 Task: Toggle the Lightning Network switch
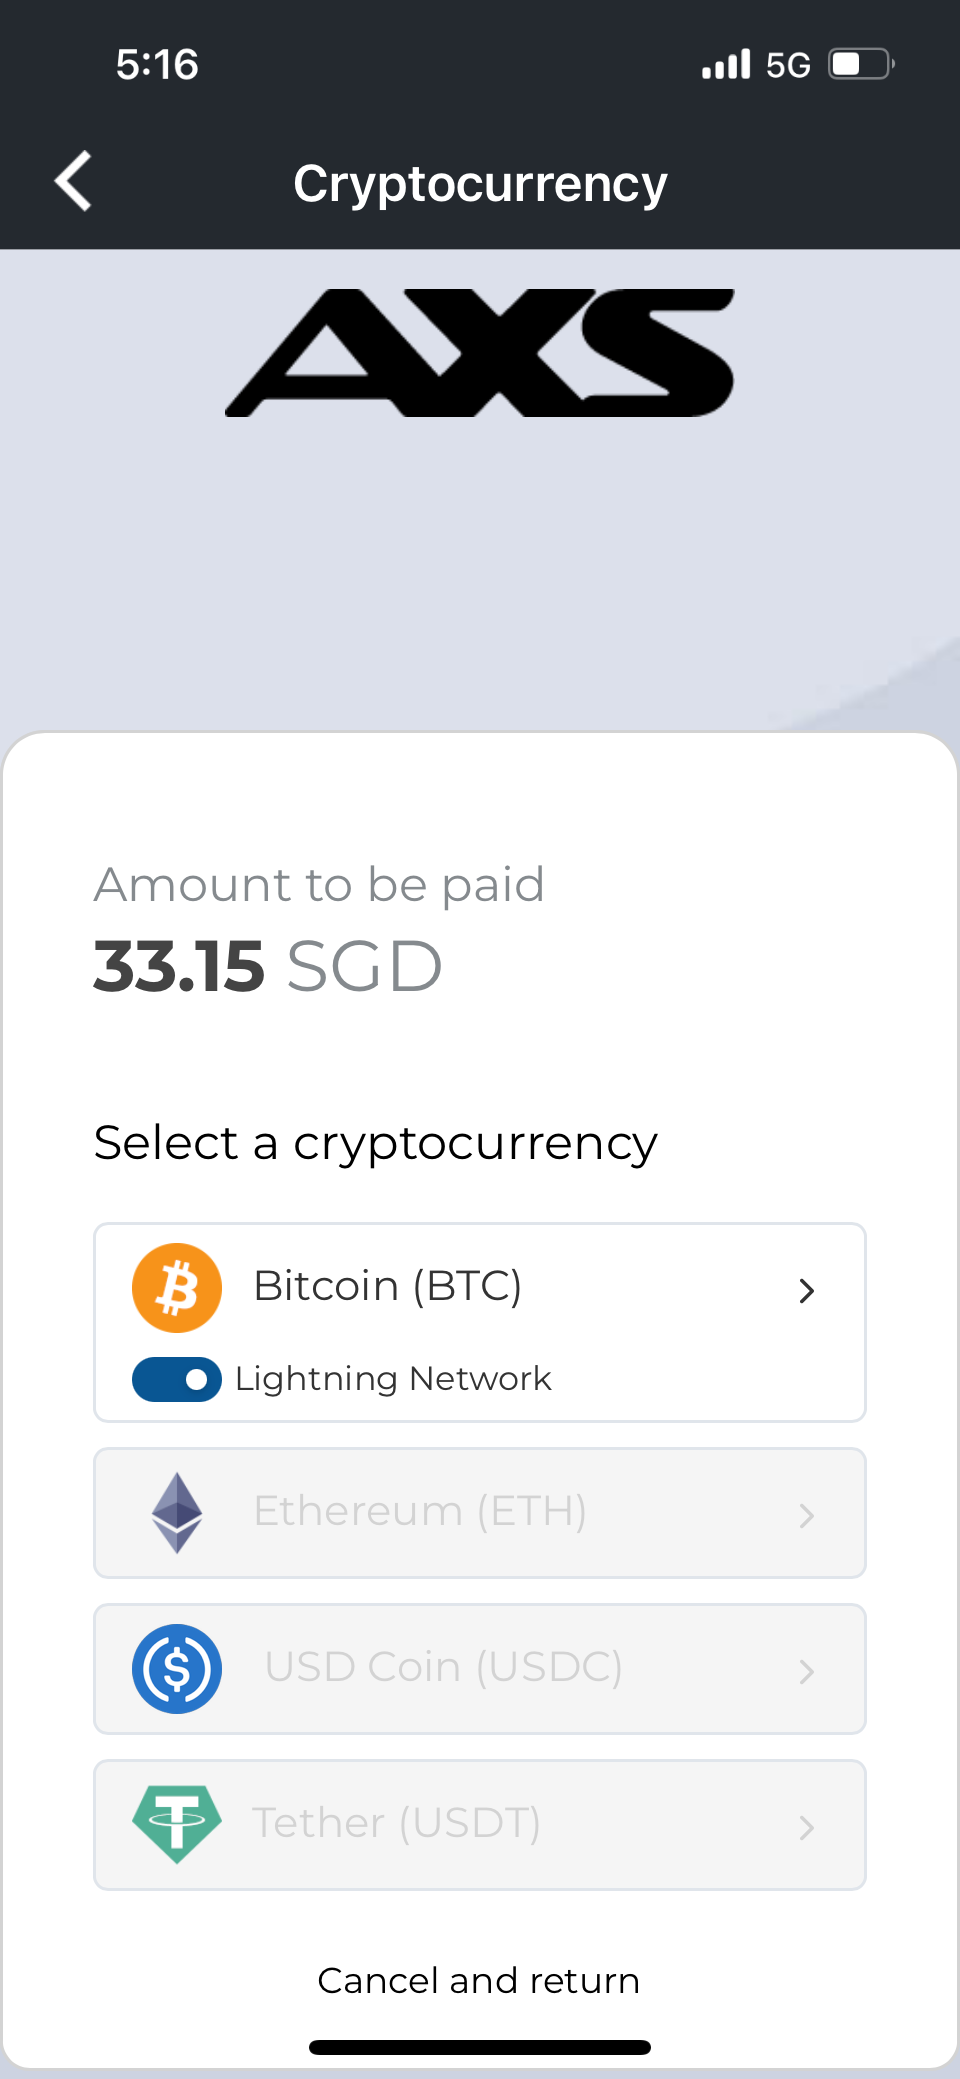[177, 1379]
